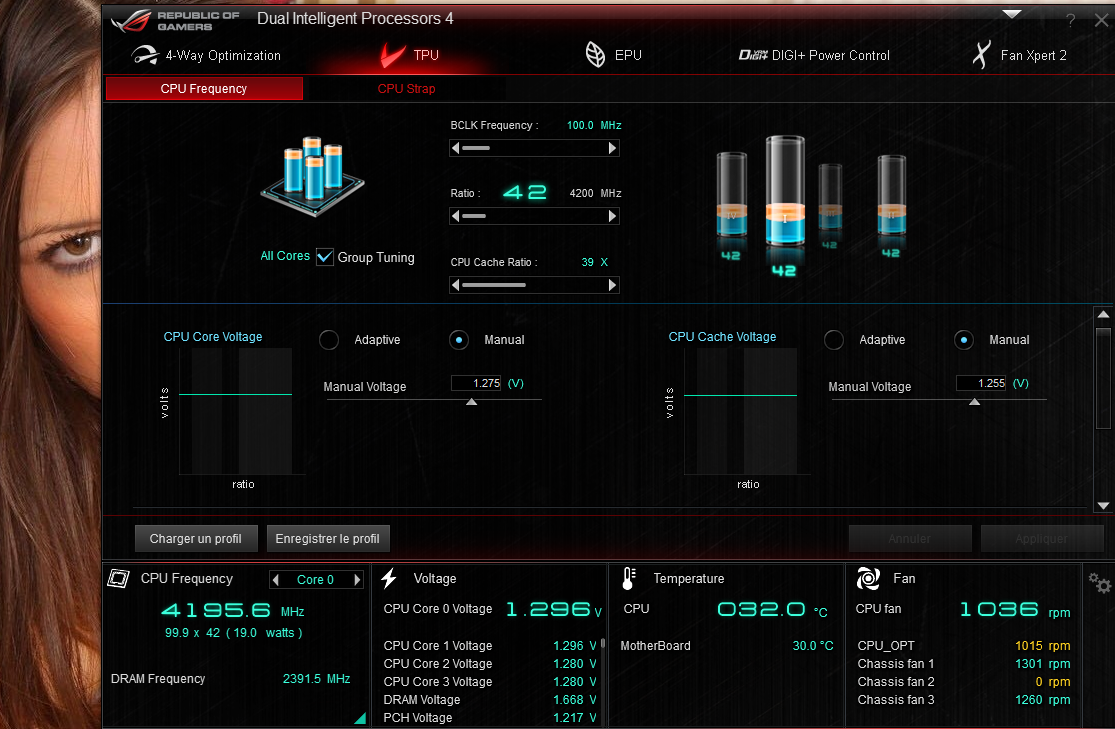
Task: Click the Voltage list scrollbar
Action: coord(603,644)
